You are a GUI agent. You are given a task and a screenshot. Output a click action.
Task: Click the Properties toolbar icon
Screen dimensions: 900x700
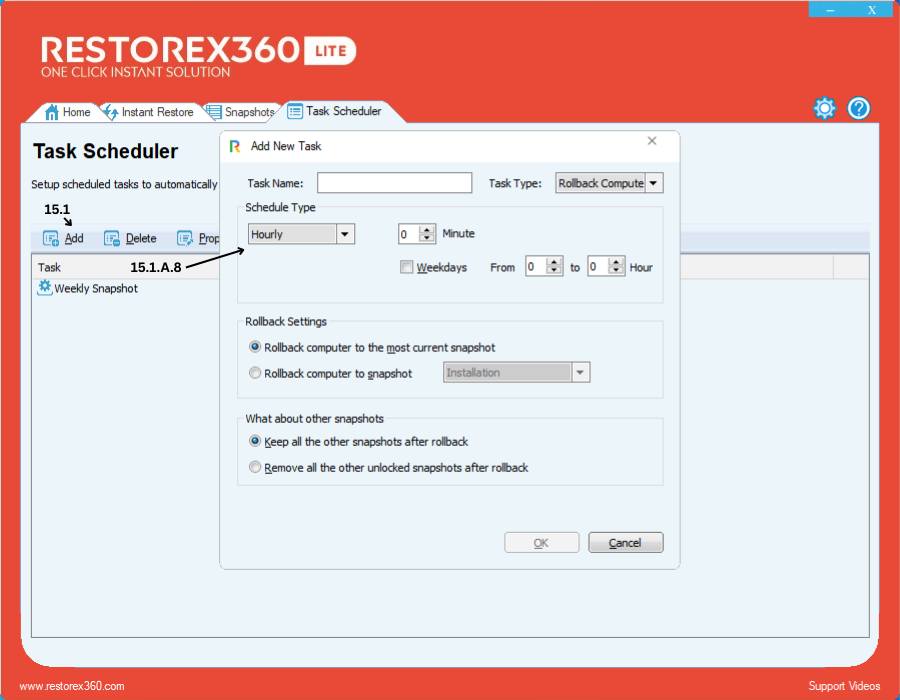(185, 239)
